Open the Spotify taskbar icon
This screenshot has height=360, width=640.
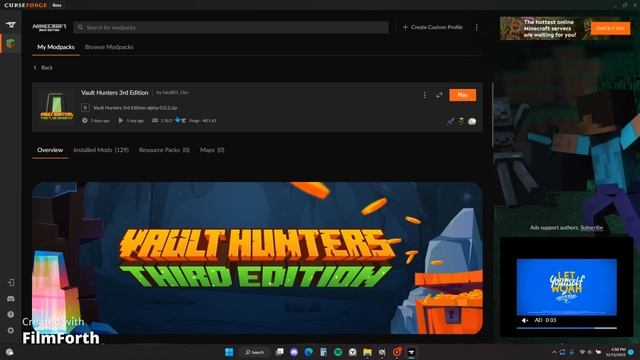(338, 352)
